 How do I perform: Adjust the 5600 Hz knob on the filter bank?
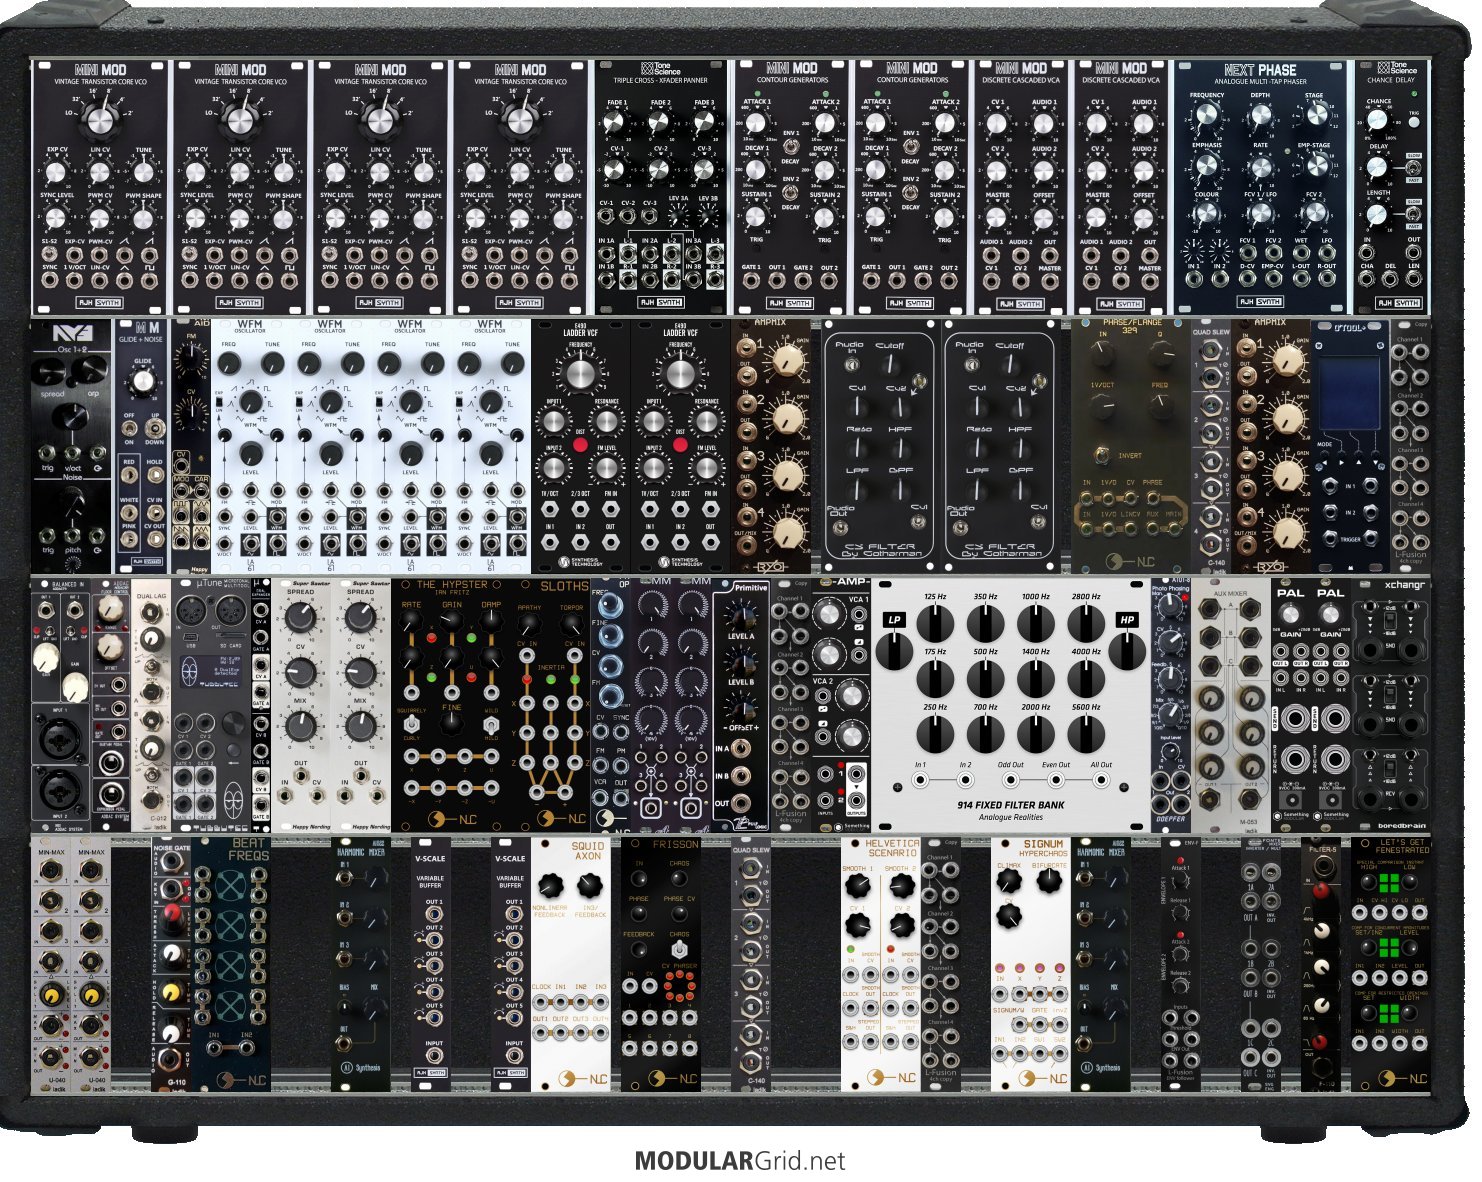pos(1086,735)
